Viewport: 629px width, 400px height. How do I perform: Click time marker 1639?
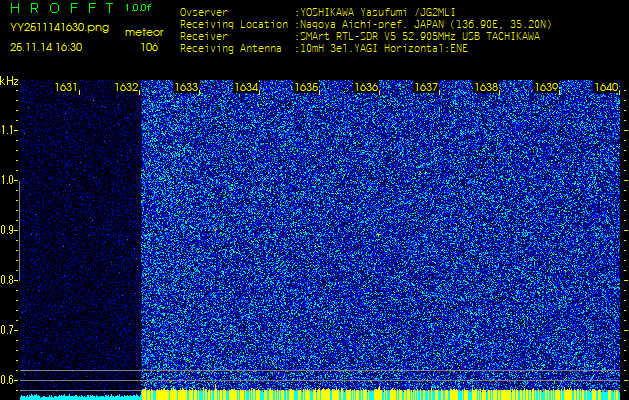pyautogui.click(x=546, y=87)
